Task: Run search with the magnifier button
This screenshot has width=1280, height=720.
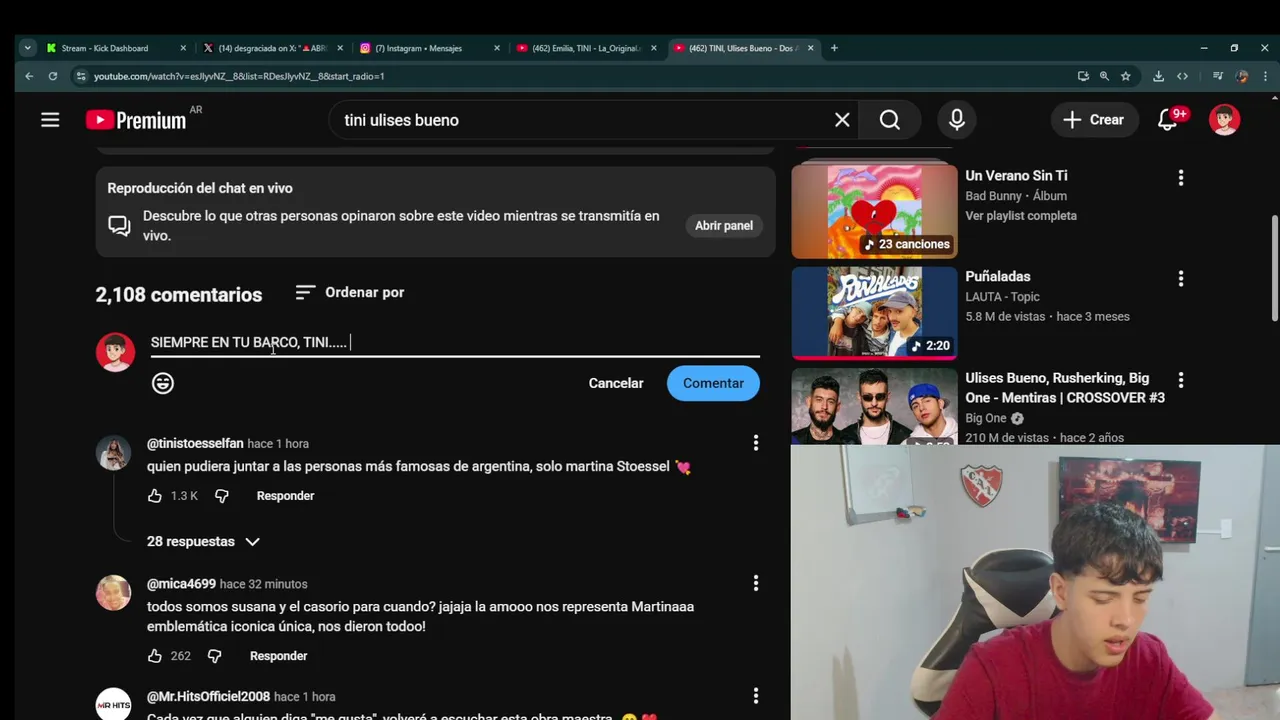Action: 890,120
